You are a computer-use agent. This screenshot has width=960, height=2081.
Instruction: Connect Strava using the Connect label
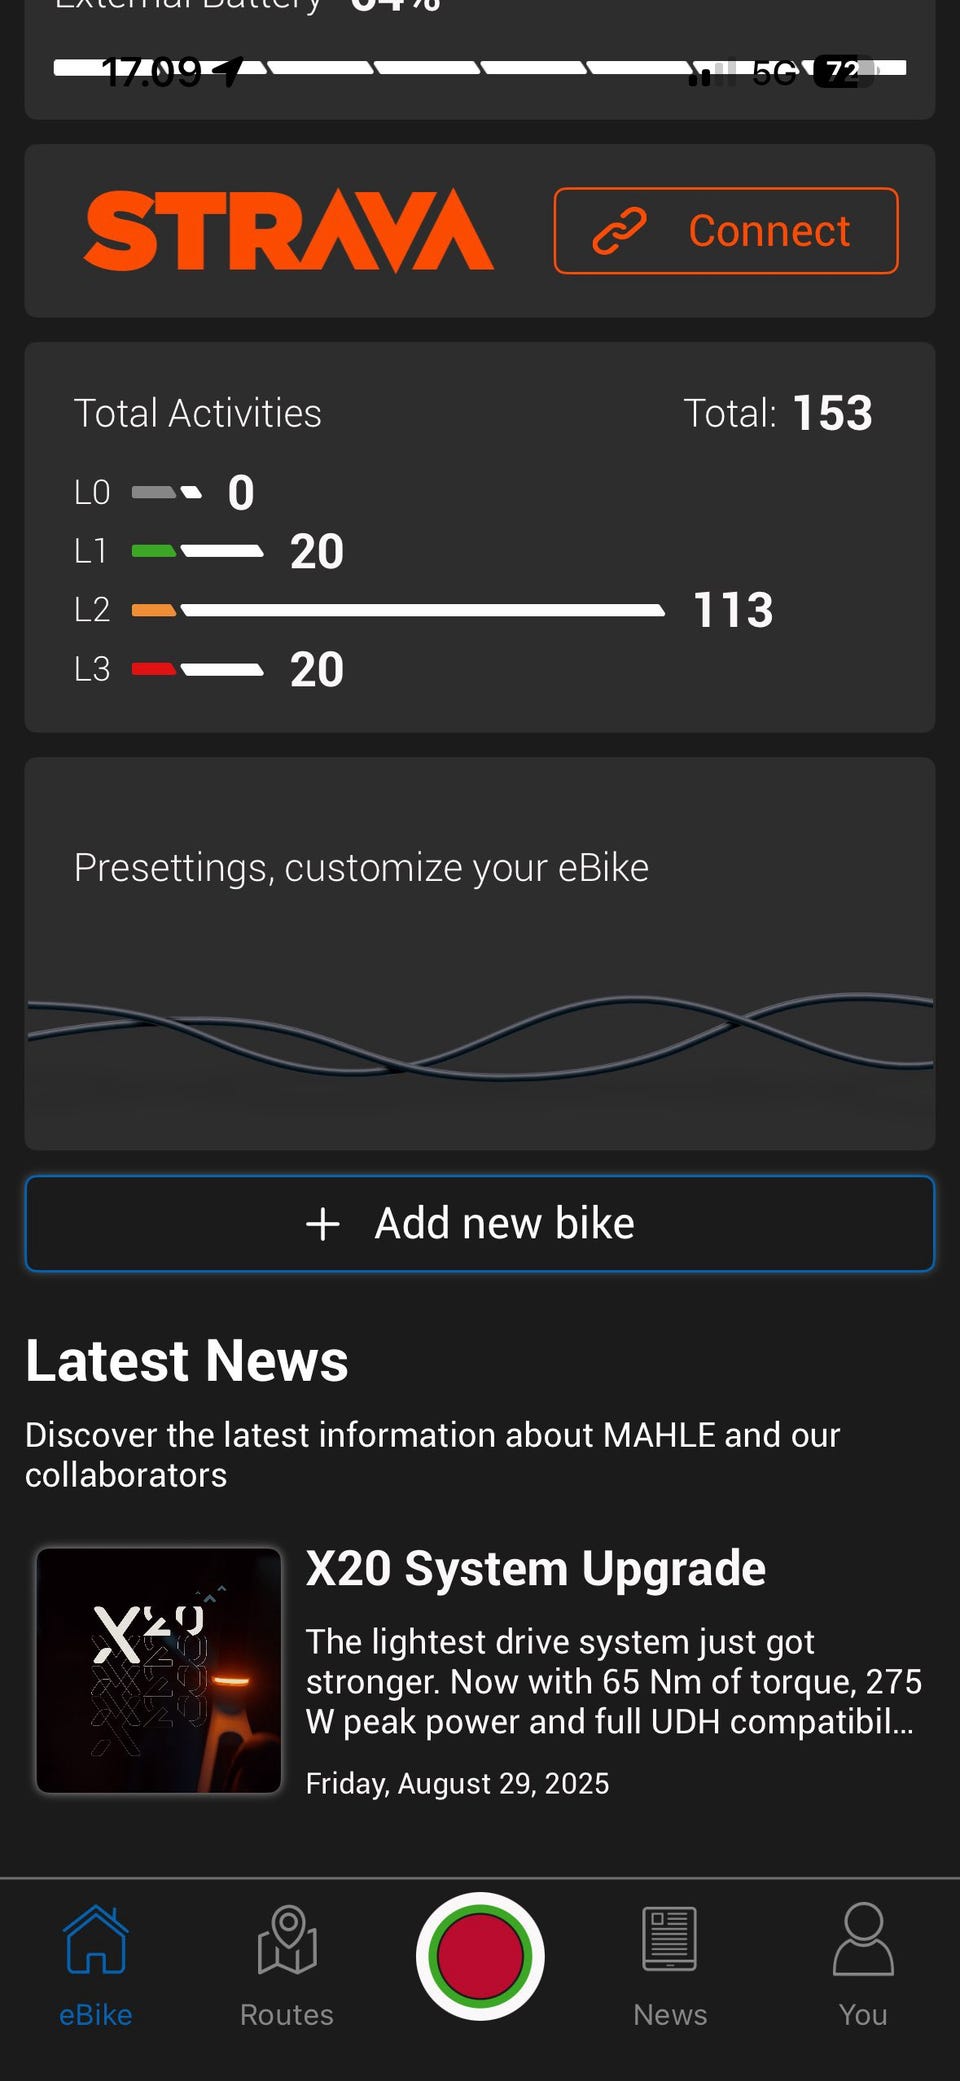tap(768, 231)
